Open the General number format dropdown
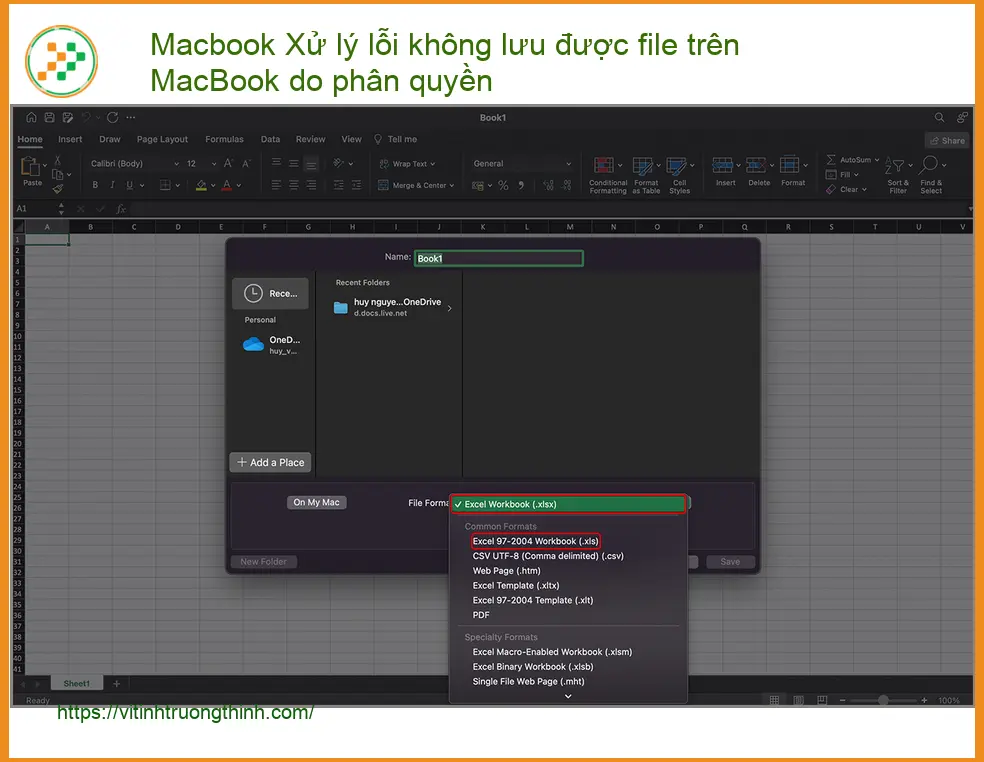The width and height of the screenshot is (984, 762). pyautogui.click(x=521, y=164)
